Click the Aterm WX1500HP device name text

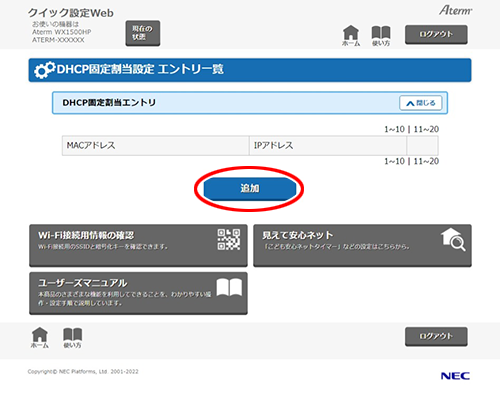coord(62,32)
